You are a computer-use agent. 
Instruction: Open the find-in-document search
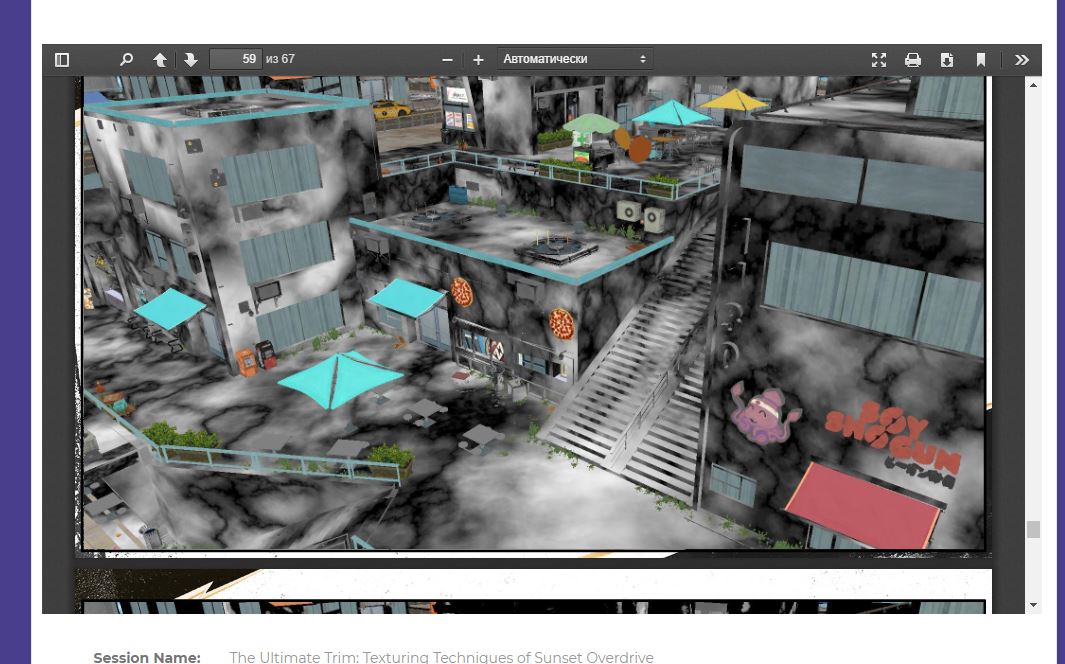click(126, 60)
